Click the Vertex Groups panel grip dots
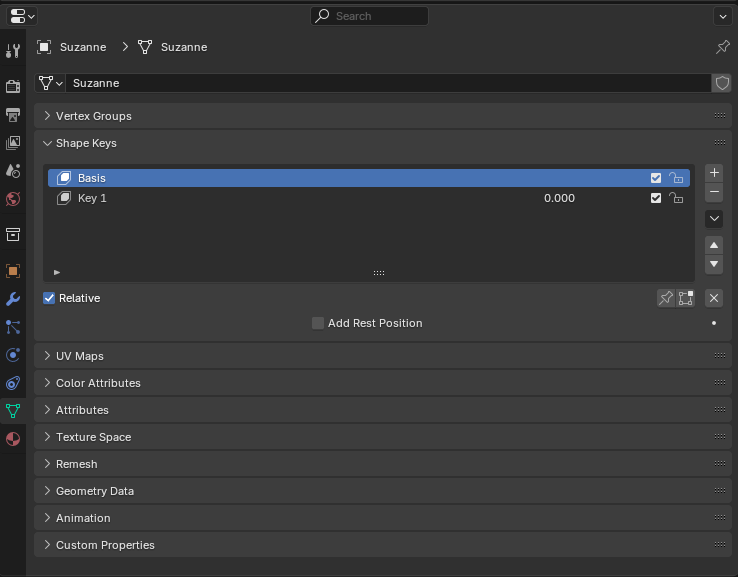738x577 pixels. click(x=720, y=116)
